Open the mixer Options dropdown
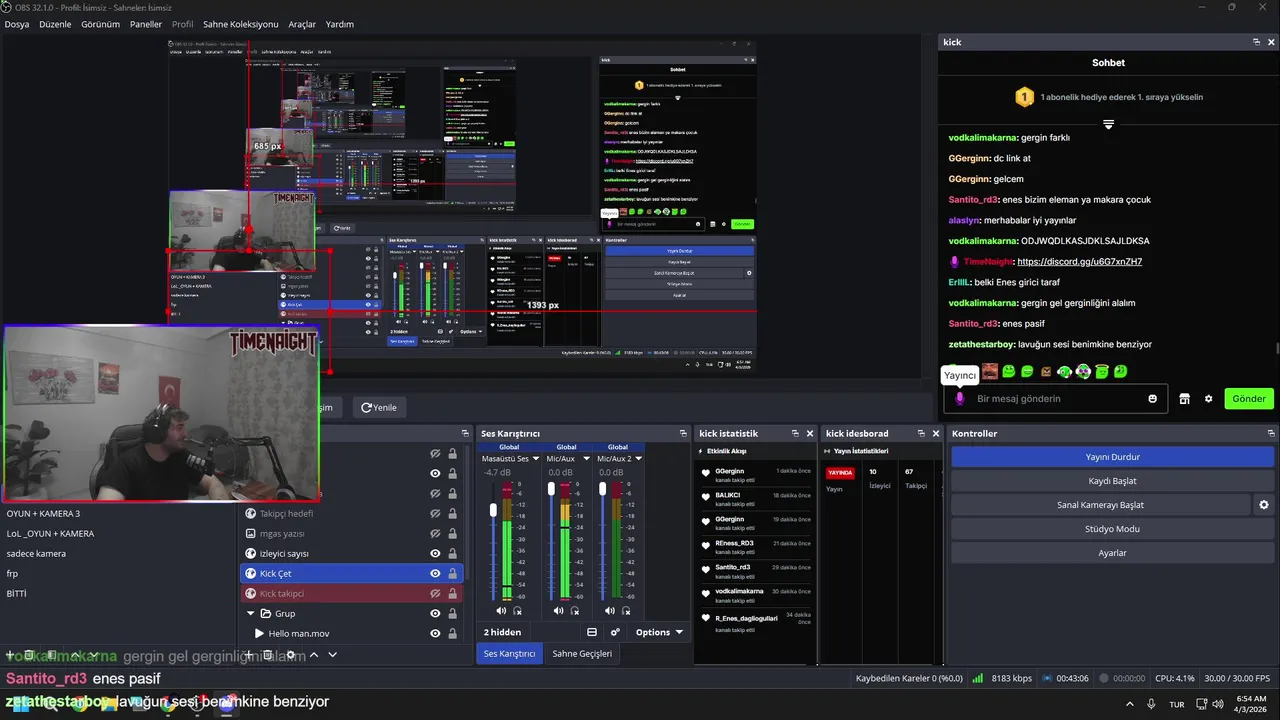 659,632
